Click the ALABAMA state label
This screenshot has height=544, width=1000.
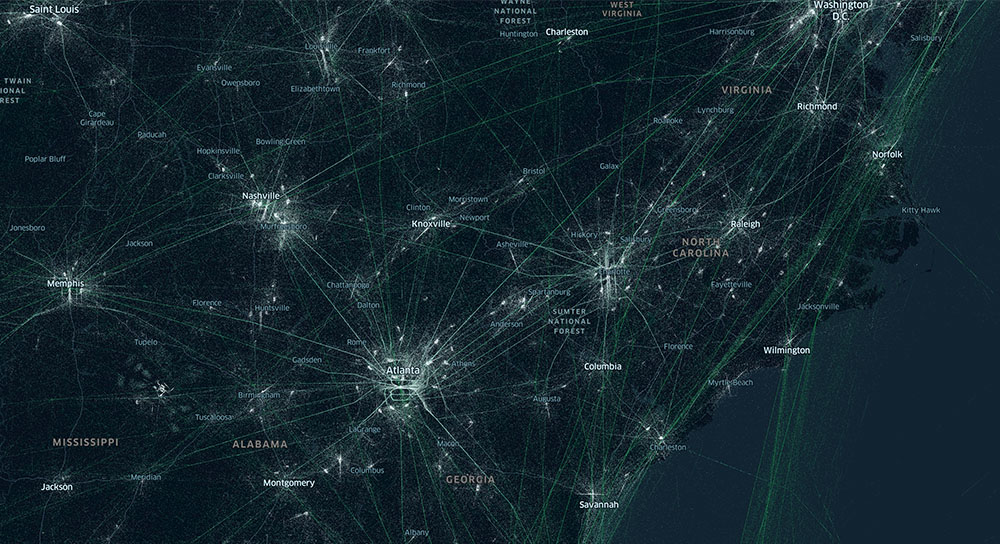pyautogui.click(x=260, y=444)
